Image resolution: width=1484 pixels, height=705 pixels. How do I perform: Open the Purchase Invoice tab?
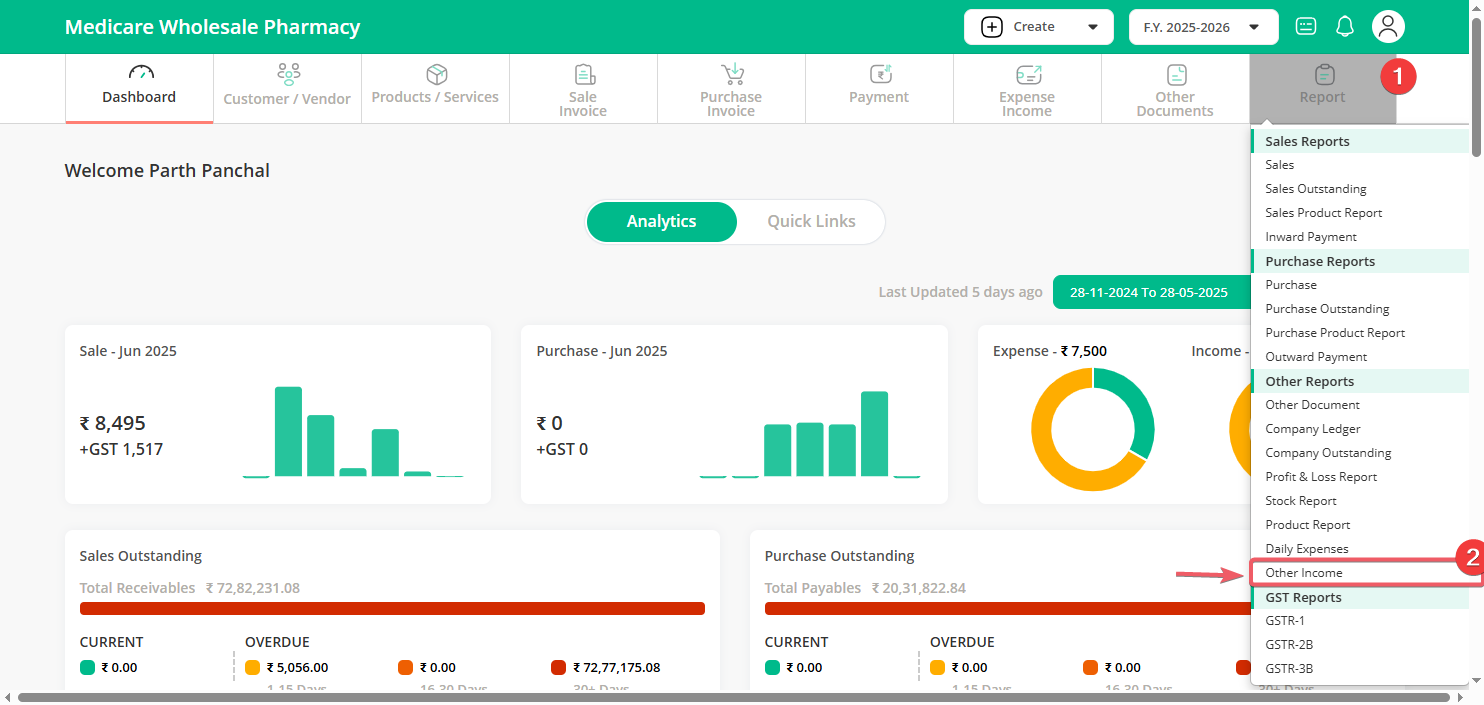[x=731, y=88]
